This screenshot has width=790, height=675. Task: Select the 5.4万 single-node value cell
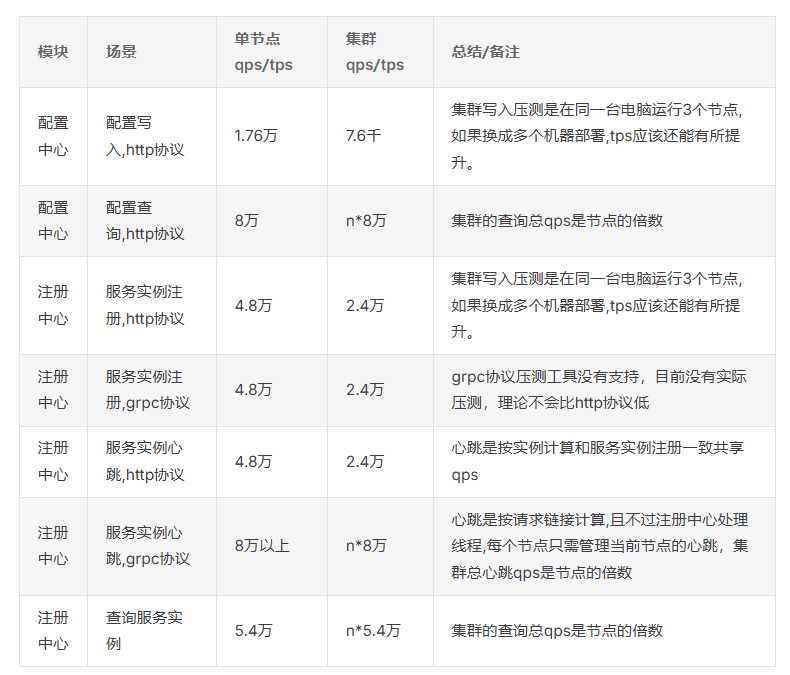[253, 631]
